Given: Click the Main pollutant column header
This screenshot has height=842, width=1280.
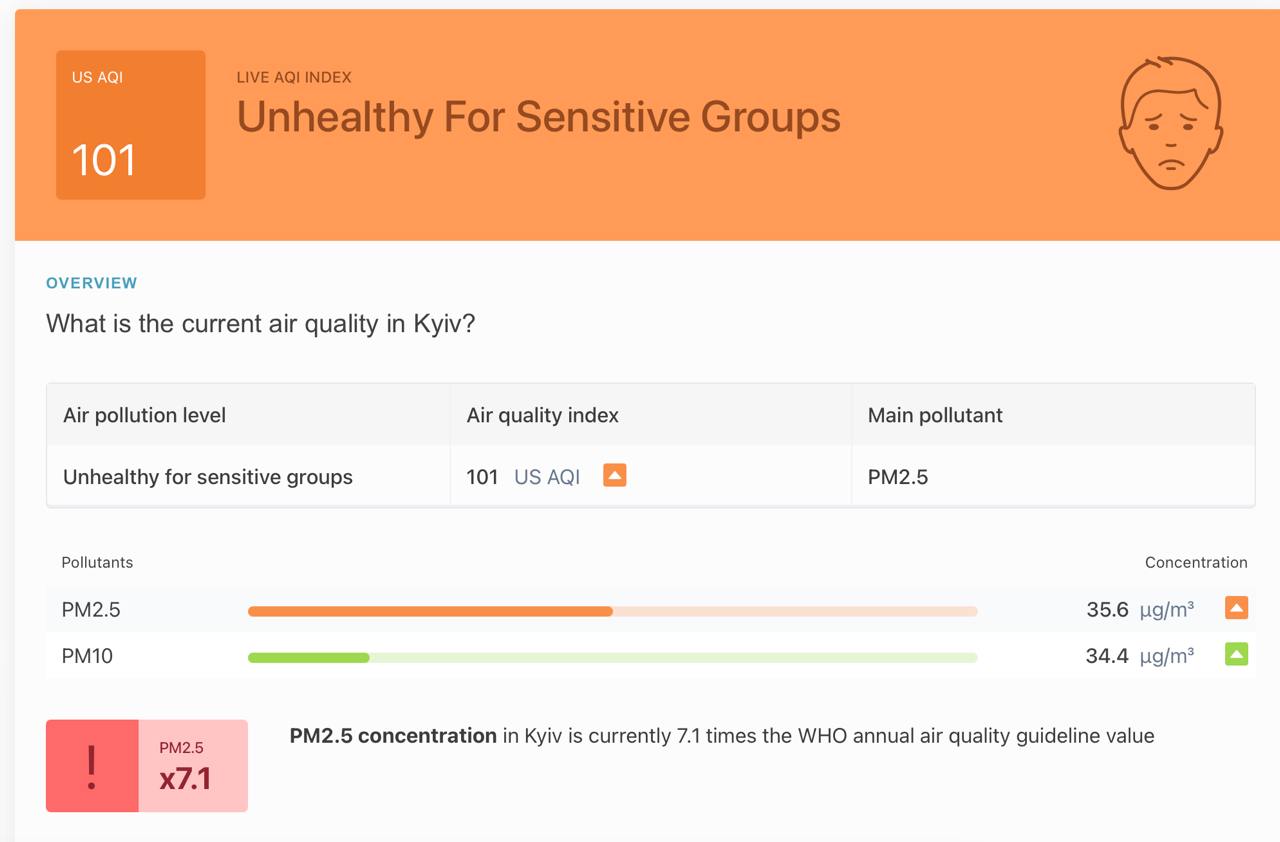Looking at the screenshot, I should pos(935,415).
